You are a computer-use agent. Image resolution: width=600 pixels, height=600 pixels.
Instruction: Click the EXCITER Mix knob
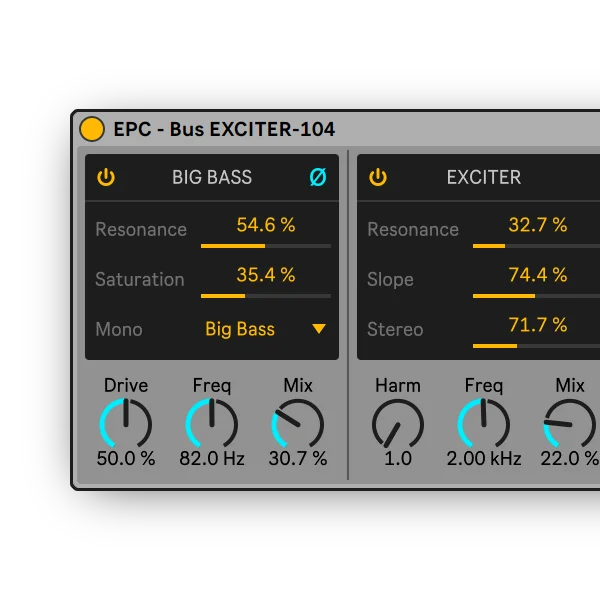click(570, 423)
